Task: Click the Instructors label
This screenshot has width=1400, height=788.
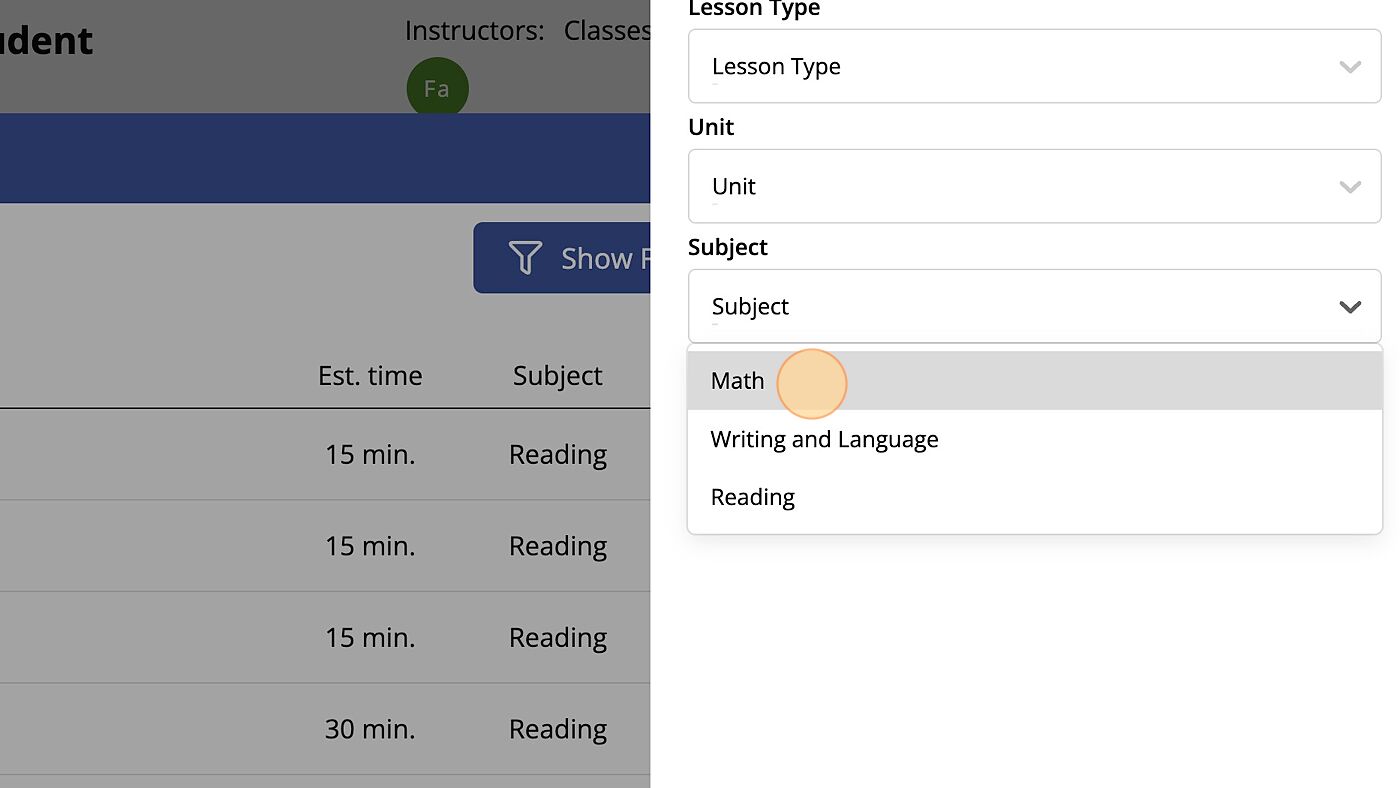Action: point(474,31)
